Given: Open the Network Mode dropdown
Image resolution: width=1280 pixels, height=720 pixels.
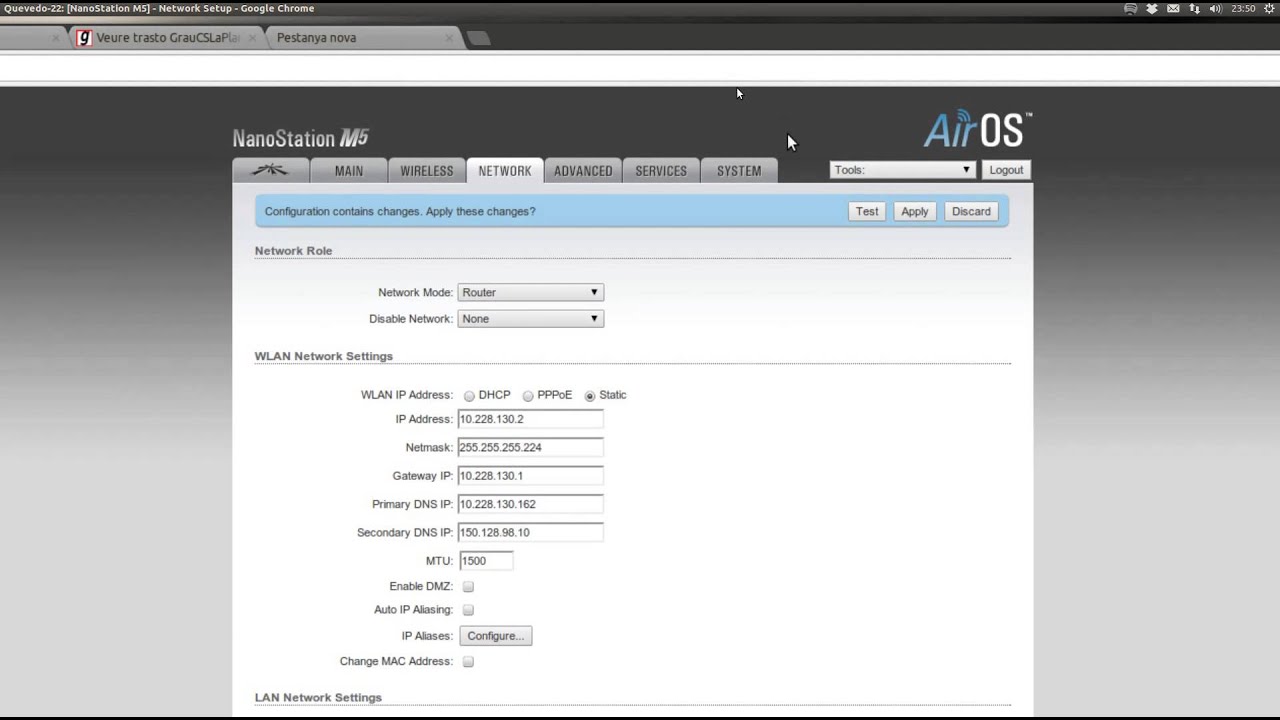Looking at the screenshot, I should [x=530, y=292].
